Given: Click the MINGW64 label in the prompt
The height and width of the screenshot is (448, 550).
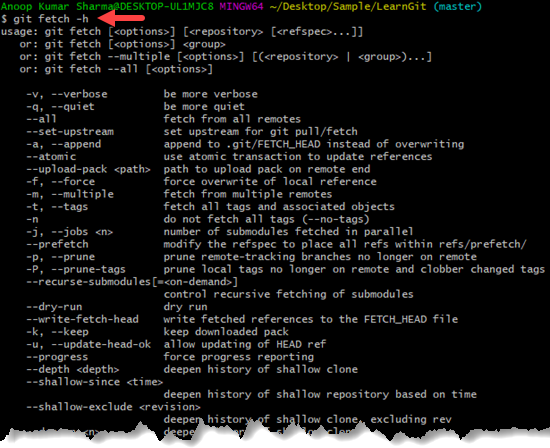Looking at the screenshot, I should tap(241, 6).
